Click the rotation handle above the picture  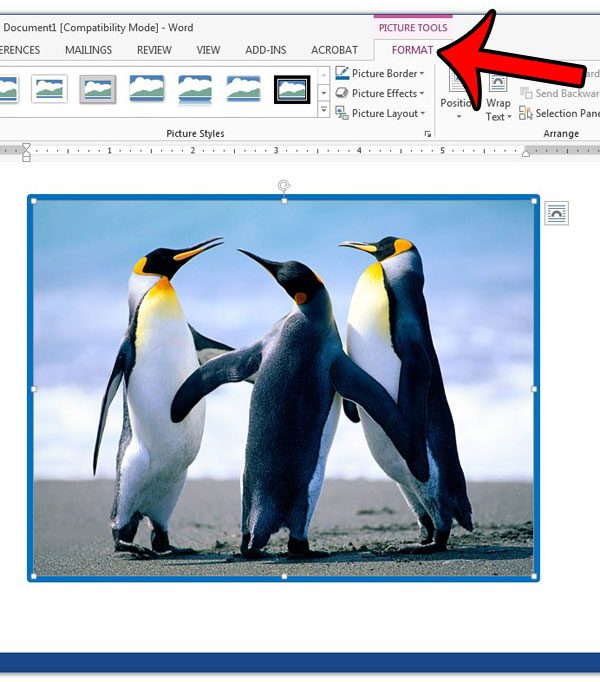[x=284, y=185]
